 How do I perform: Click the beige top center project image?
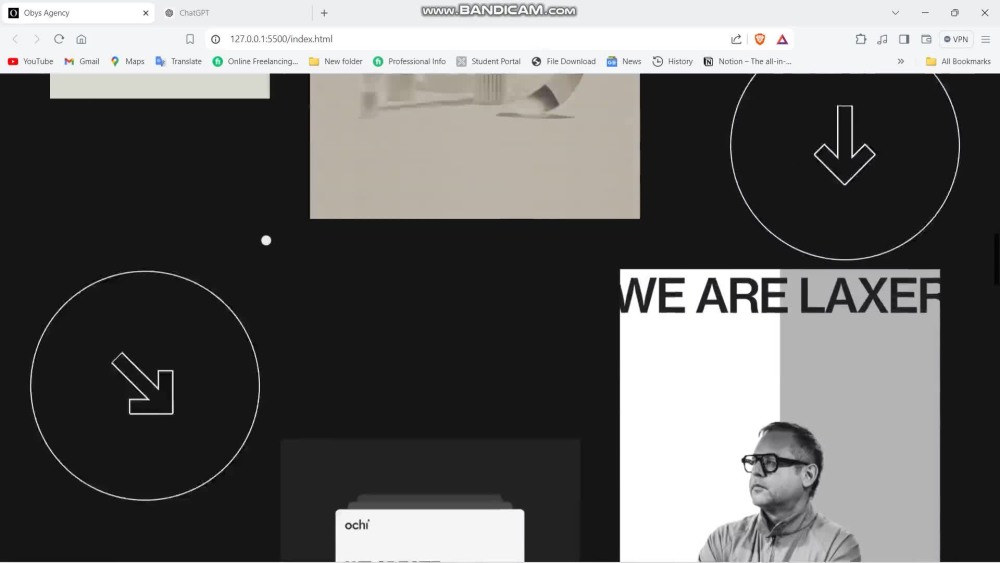474,146
